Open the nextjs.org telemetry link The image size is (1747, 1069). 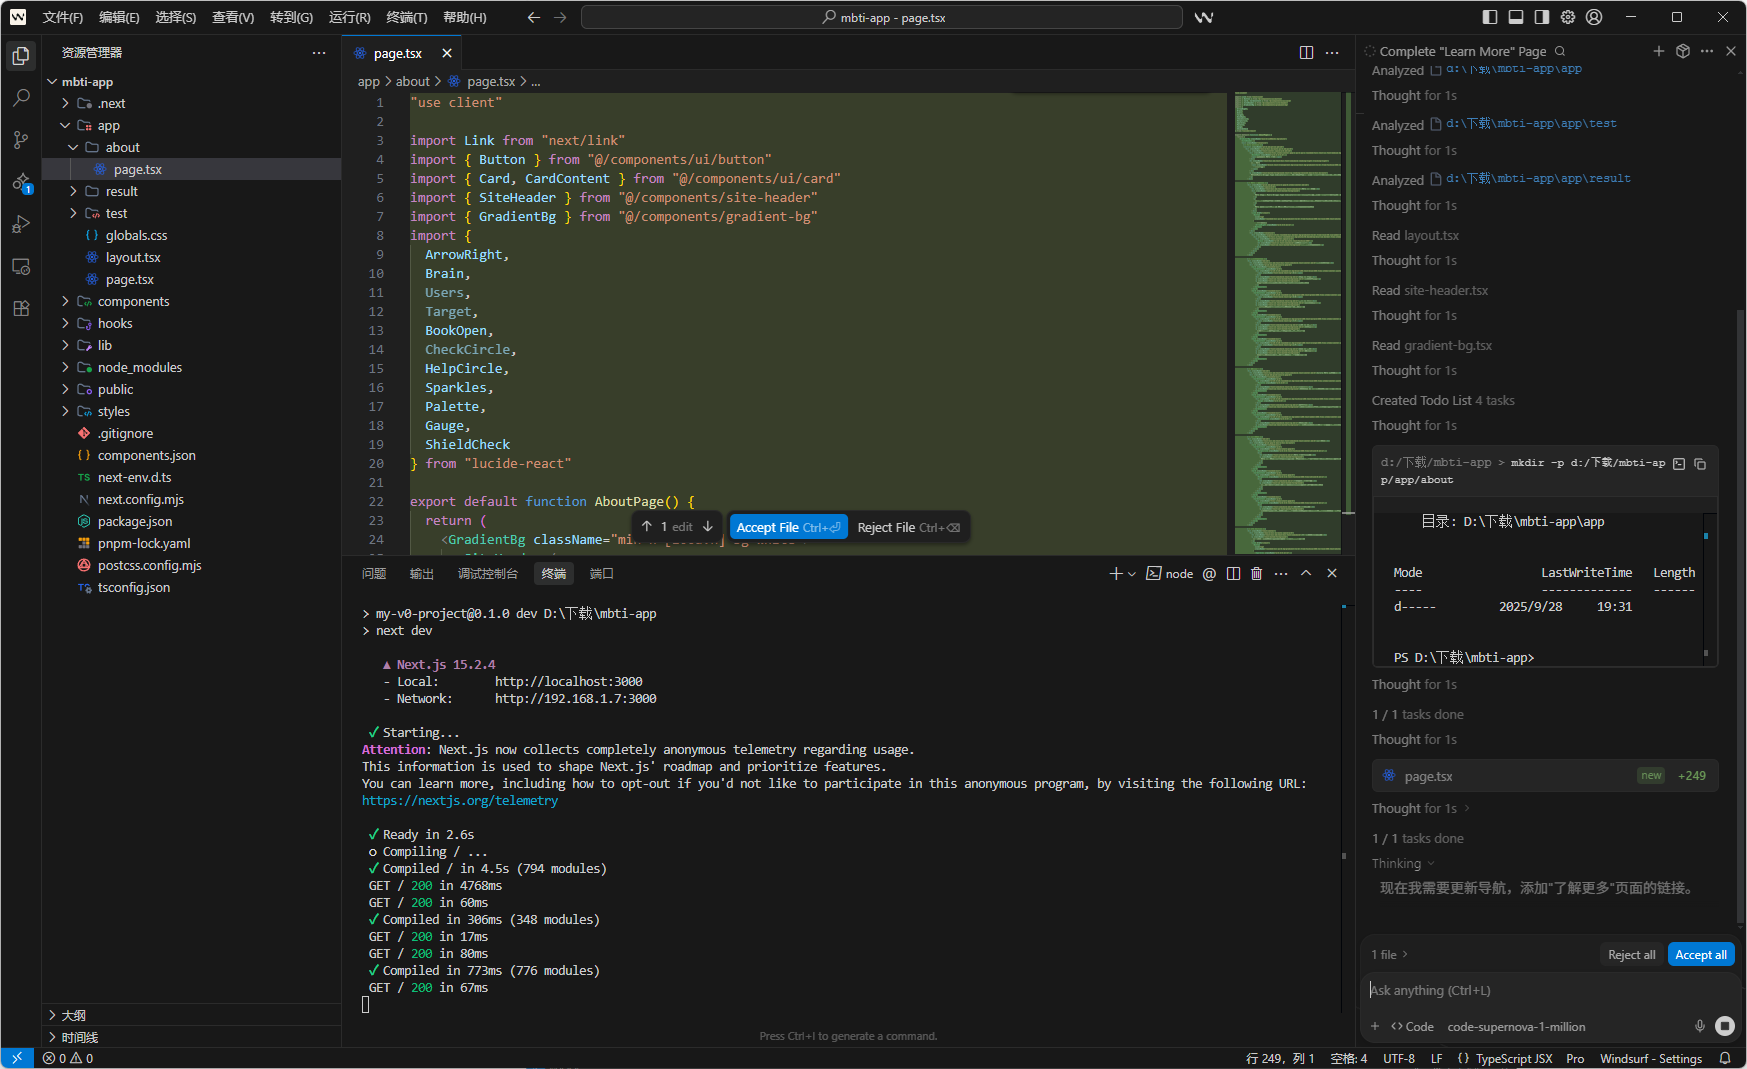click(460, 801)
